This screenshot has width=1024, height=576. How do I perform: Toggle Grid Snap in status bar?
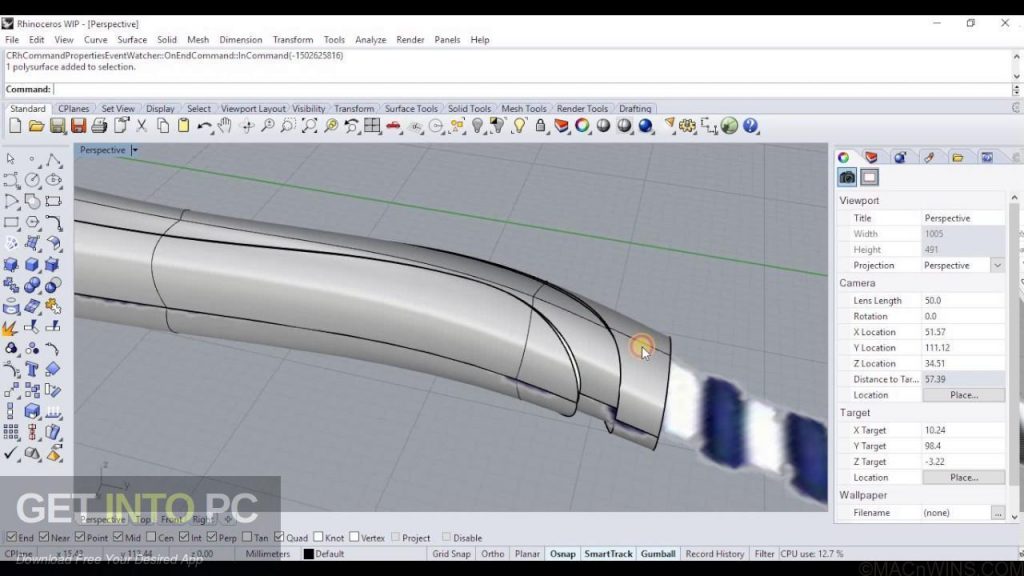[x=451, y=554]
